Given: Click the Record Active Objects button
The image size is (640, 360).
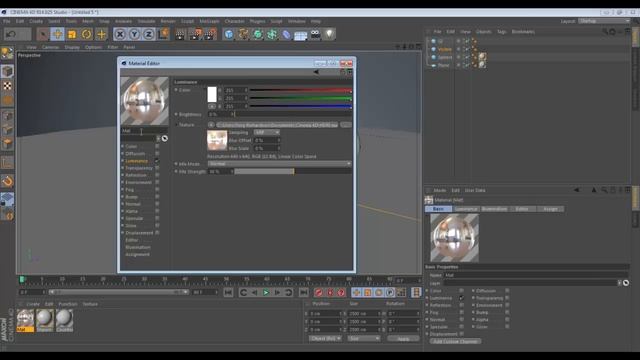Looking at the screenshot, I should coord(319,292).
